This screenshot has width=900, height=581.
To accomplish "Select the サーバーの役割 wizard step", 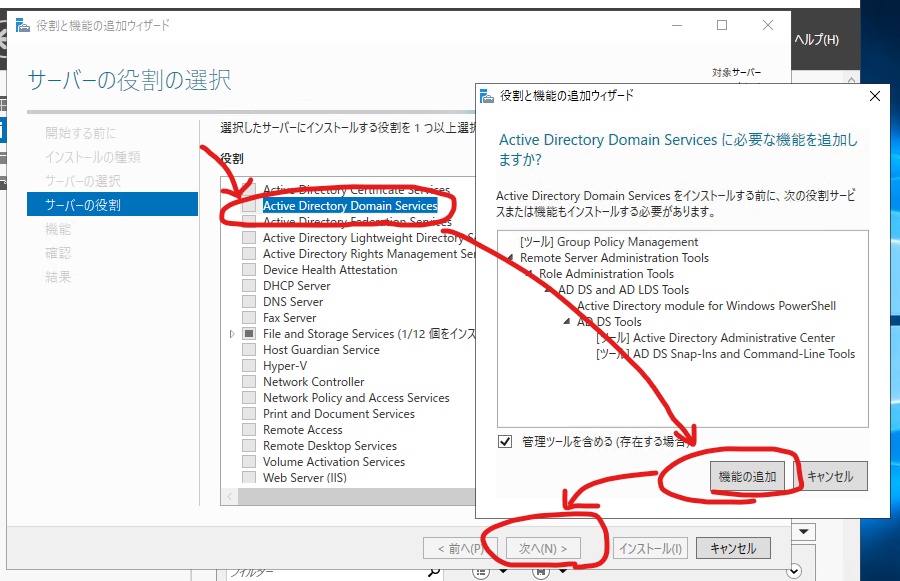I will pos(112,204).
